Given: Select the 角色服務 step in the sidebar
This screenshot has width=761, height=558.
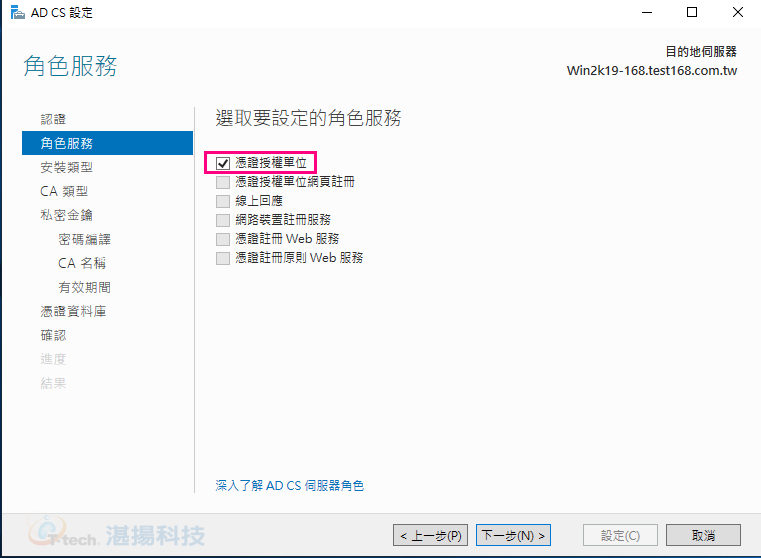Looking at the screenshot, I should tap(107, 143).
